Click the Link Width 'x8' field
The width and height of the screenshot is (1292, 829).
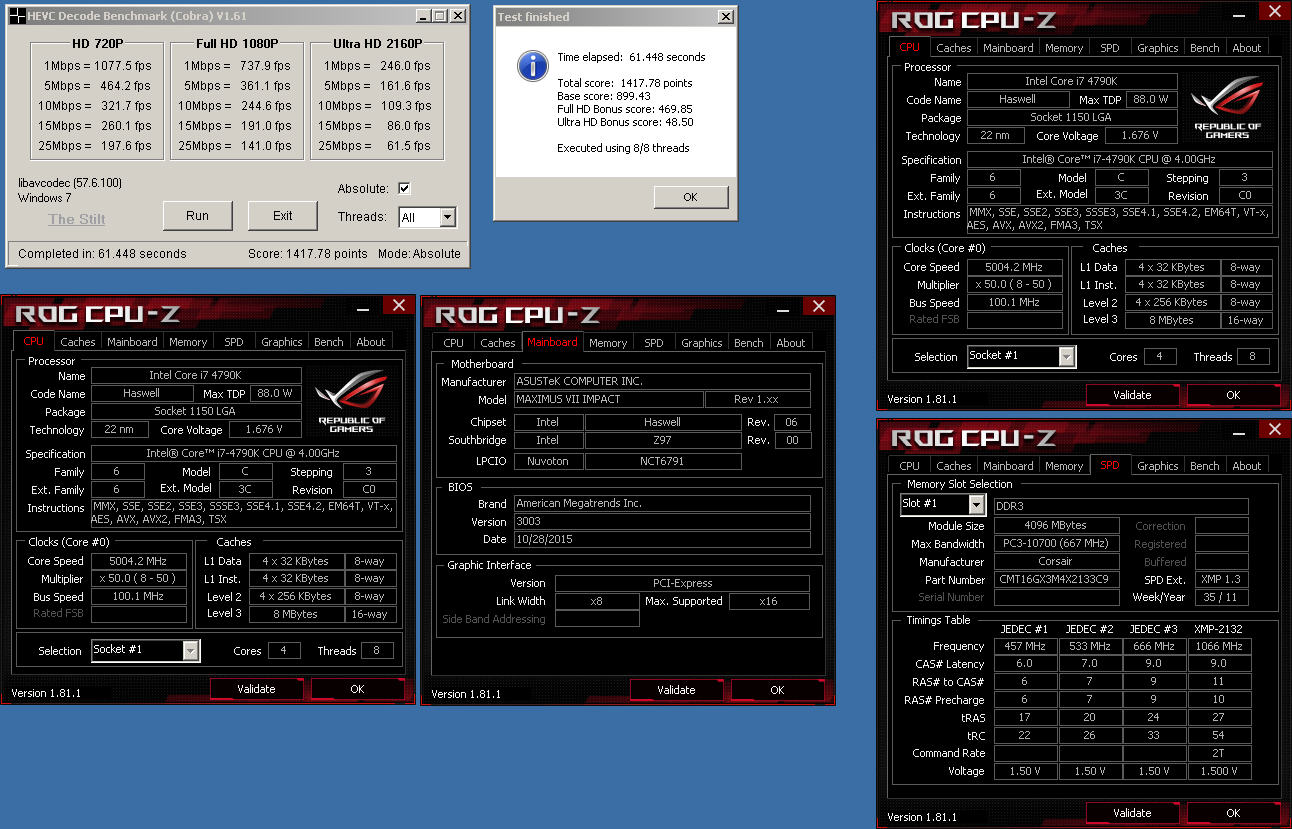point(597,601)
